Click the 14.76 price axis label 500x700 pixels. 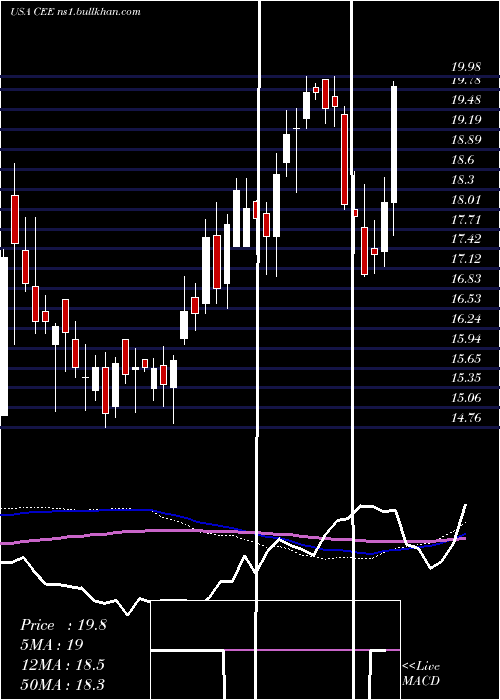click(466, 418)
